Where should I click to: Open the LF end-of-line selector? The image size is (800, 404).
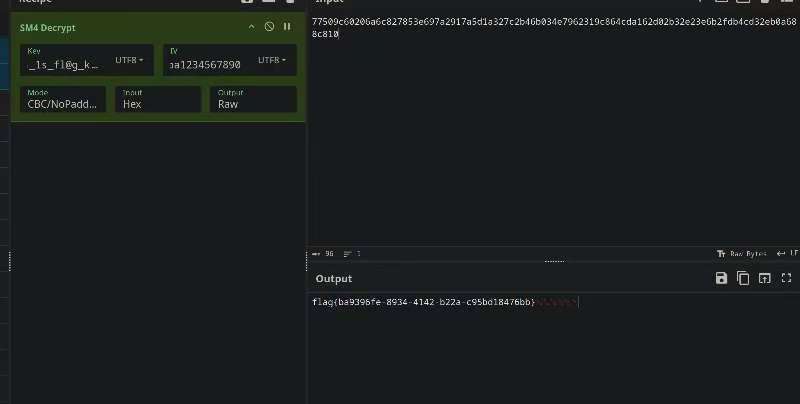coord(788,254)
